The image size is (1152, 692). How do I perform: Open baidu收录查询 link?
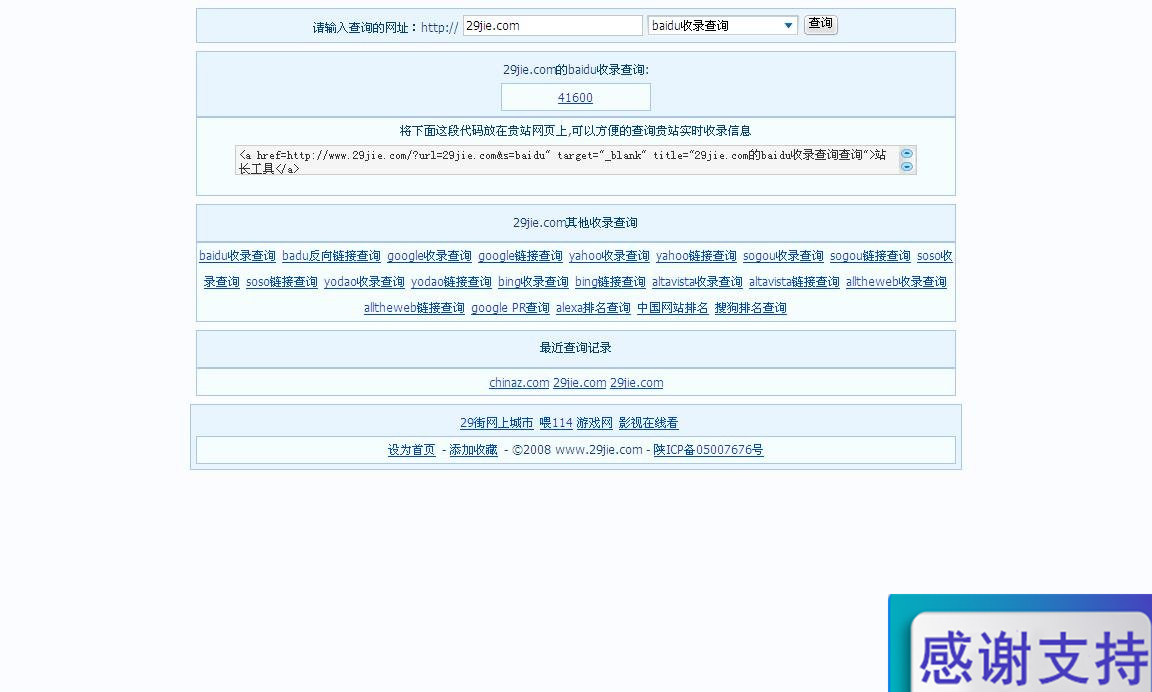pyautogui.click(x=237, y=256)
